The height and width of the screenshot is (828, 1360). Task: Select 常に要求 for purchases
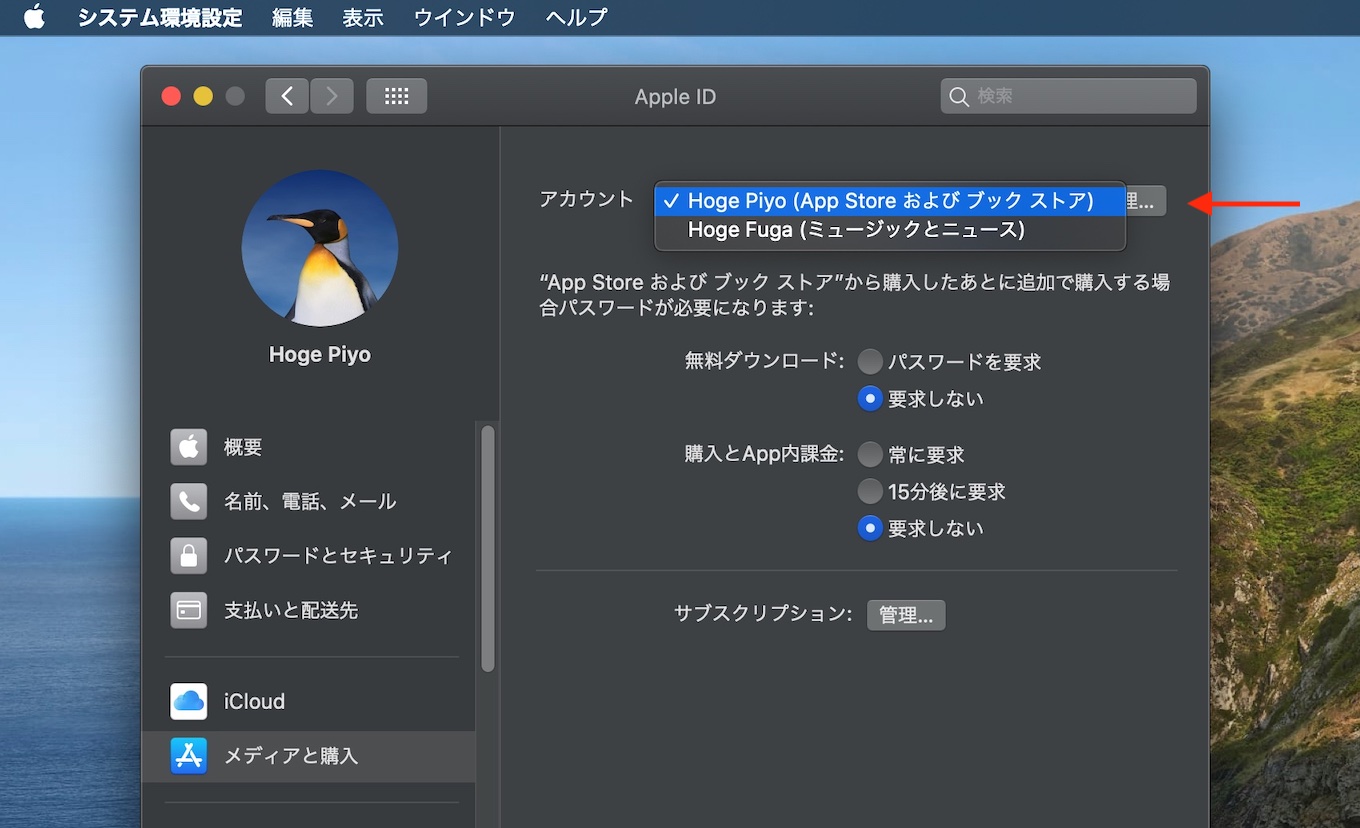[x=870, y=455]
